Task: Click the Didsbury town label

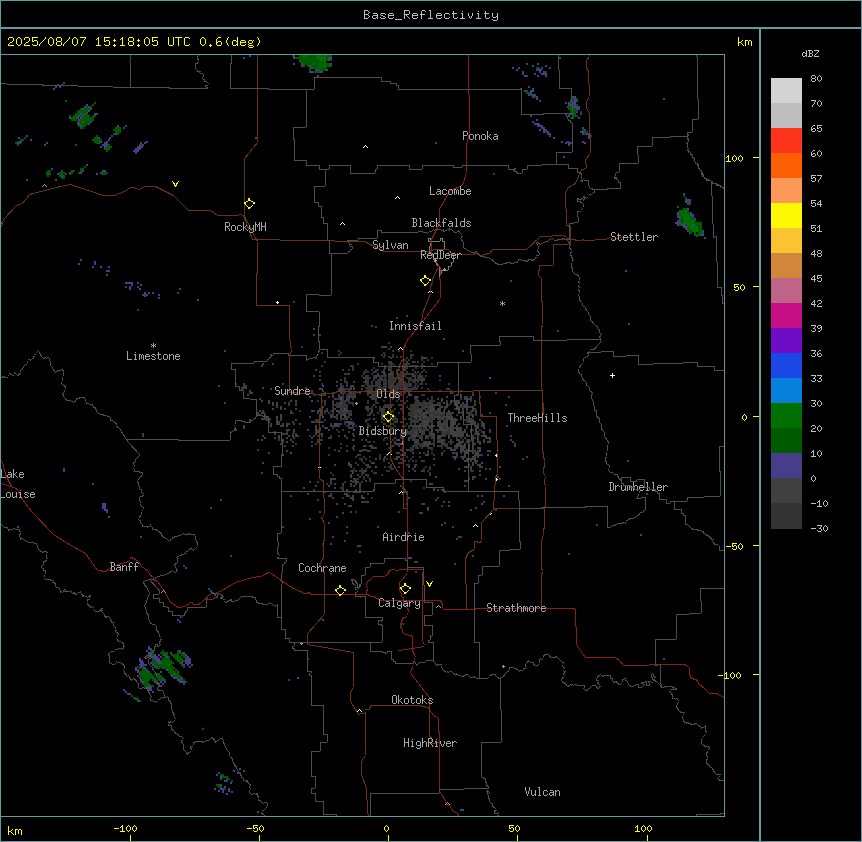Action: pyautogui.click(x=383, y=431)
